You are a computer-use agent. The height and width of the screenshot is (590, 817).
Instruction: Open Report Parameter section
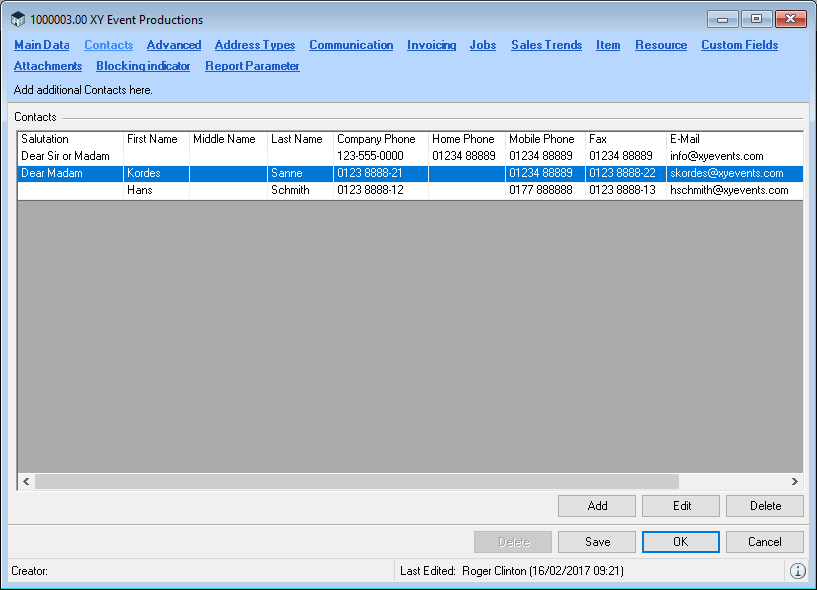click(x=252, y=66)
